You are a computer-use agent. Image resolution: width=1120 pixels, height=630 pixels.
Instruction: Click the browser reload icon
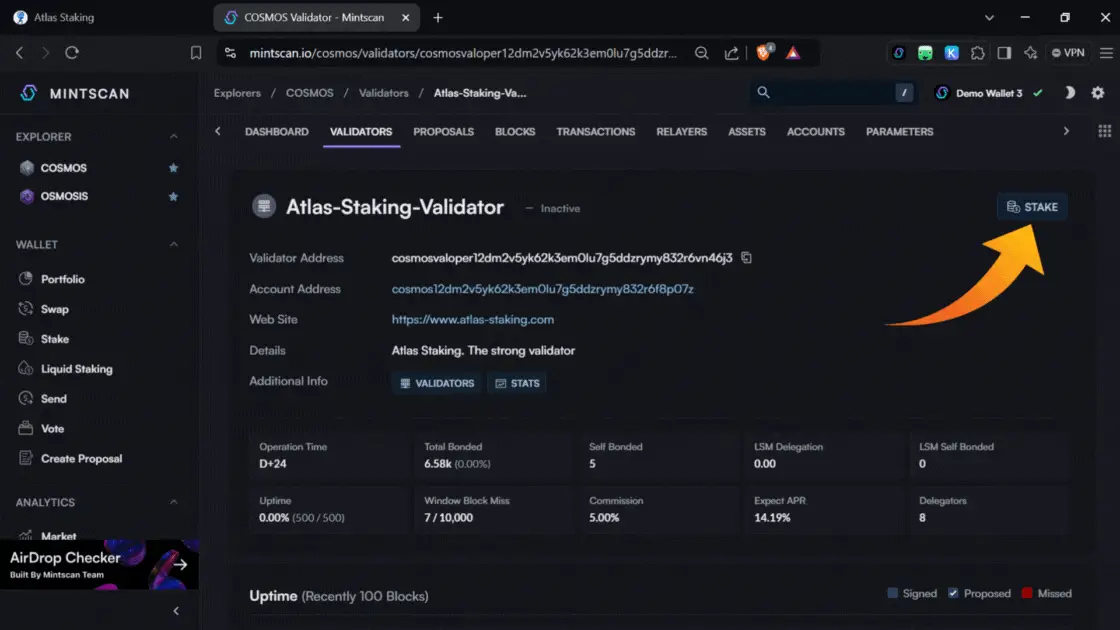72,53
